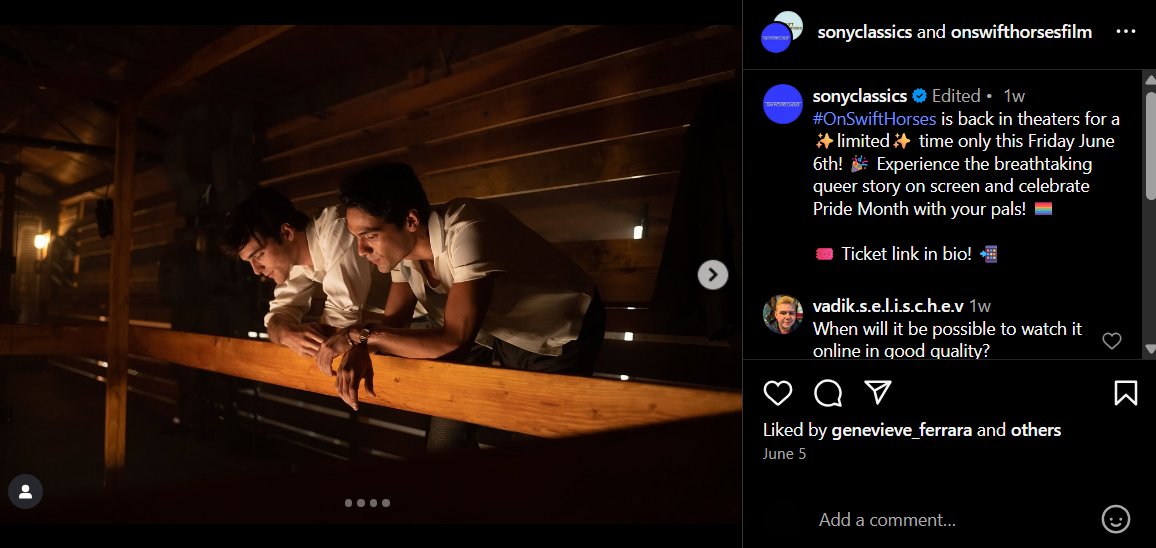Viewport: 1156px width, 548px height.
Task: Open emoji picker in comment box
Action: pos(1115,519)
